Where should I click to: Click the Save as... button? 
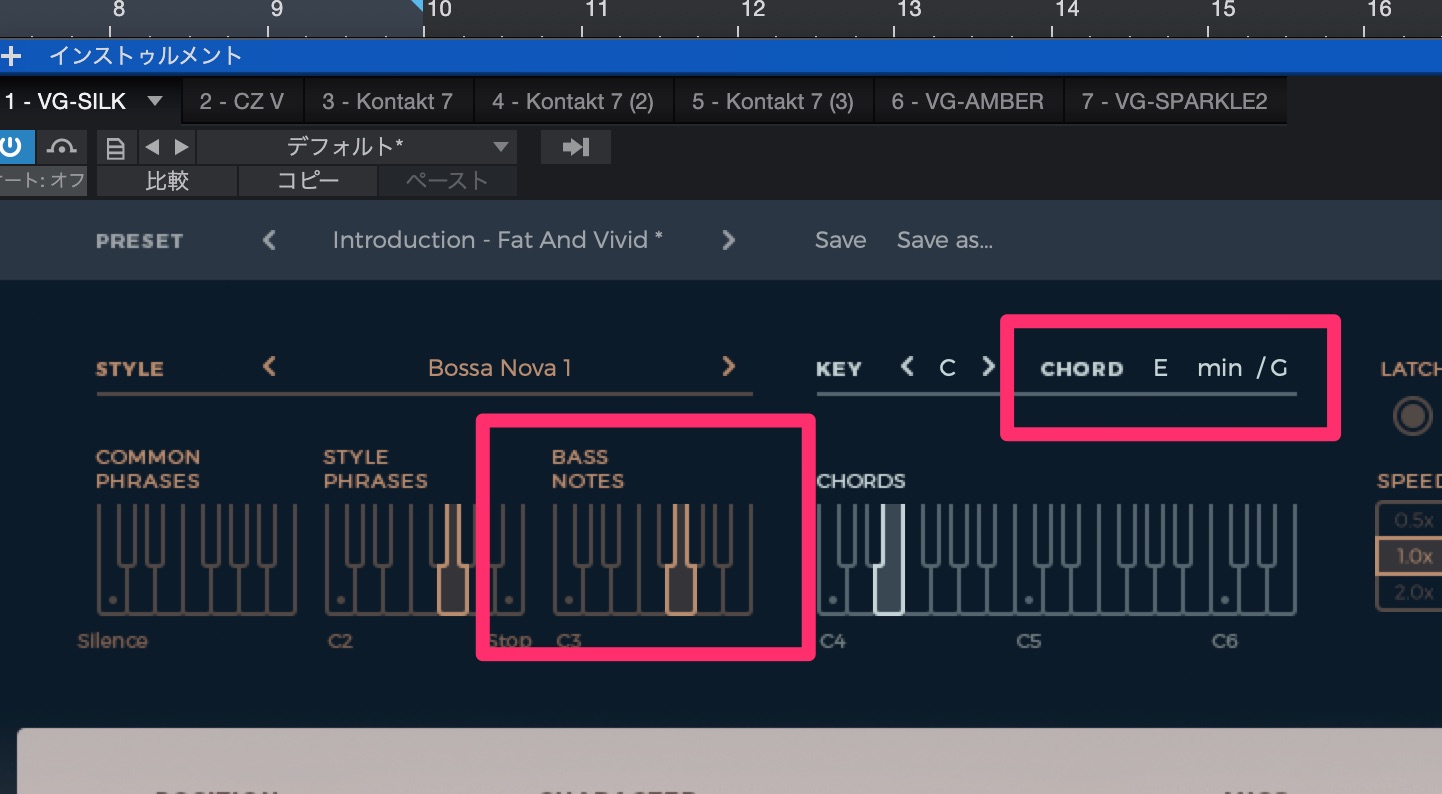tap(944, 240)
